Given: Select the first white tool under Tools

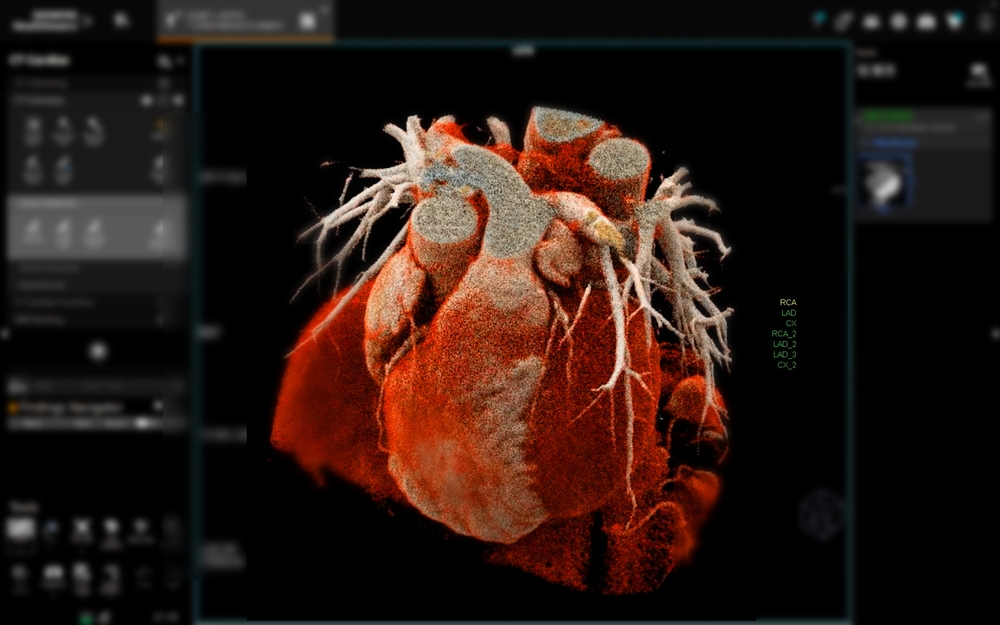Looking at the screenshot, I should pyautogui.click(x=20, y=529).
